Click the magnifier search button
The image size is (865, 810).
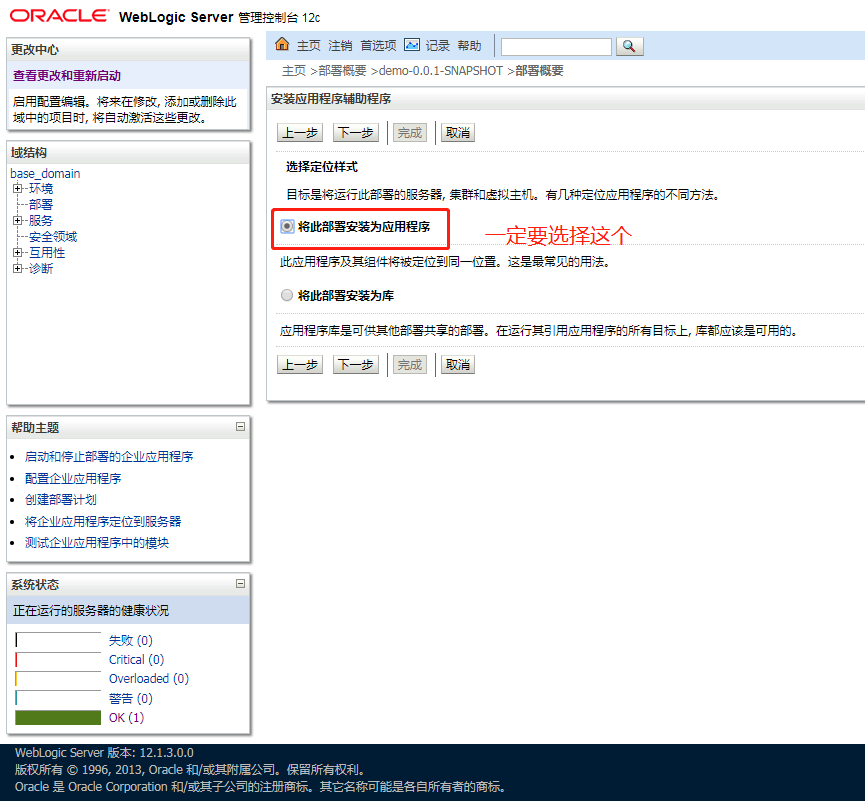[629, 46]
